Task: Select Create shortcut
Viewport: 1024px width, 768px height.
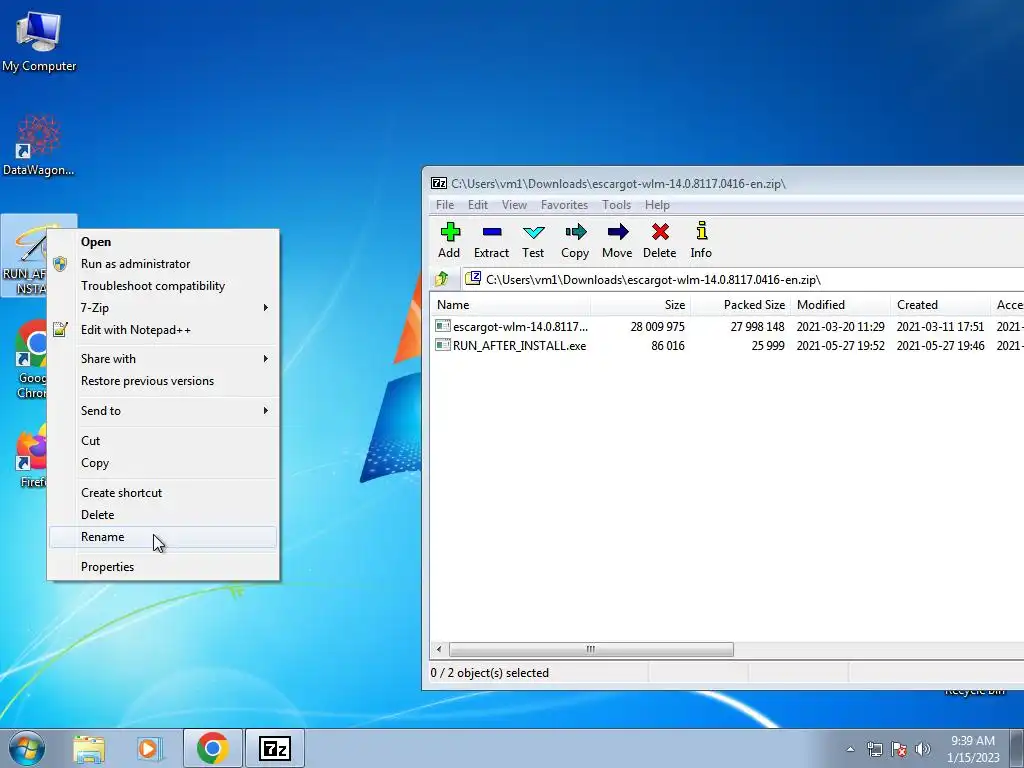Action: [163, 493]
